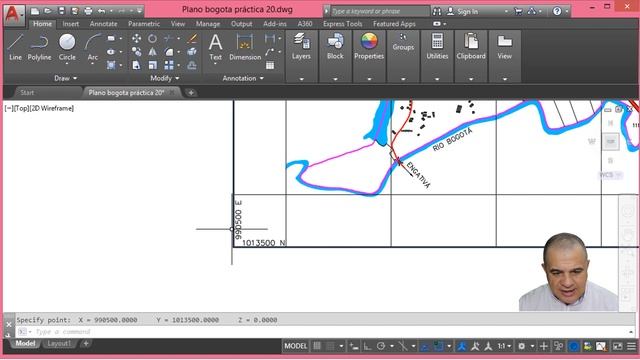
Task: Click the Offset tool icon
Action: pyautogui.click(x=192, y=65)
